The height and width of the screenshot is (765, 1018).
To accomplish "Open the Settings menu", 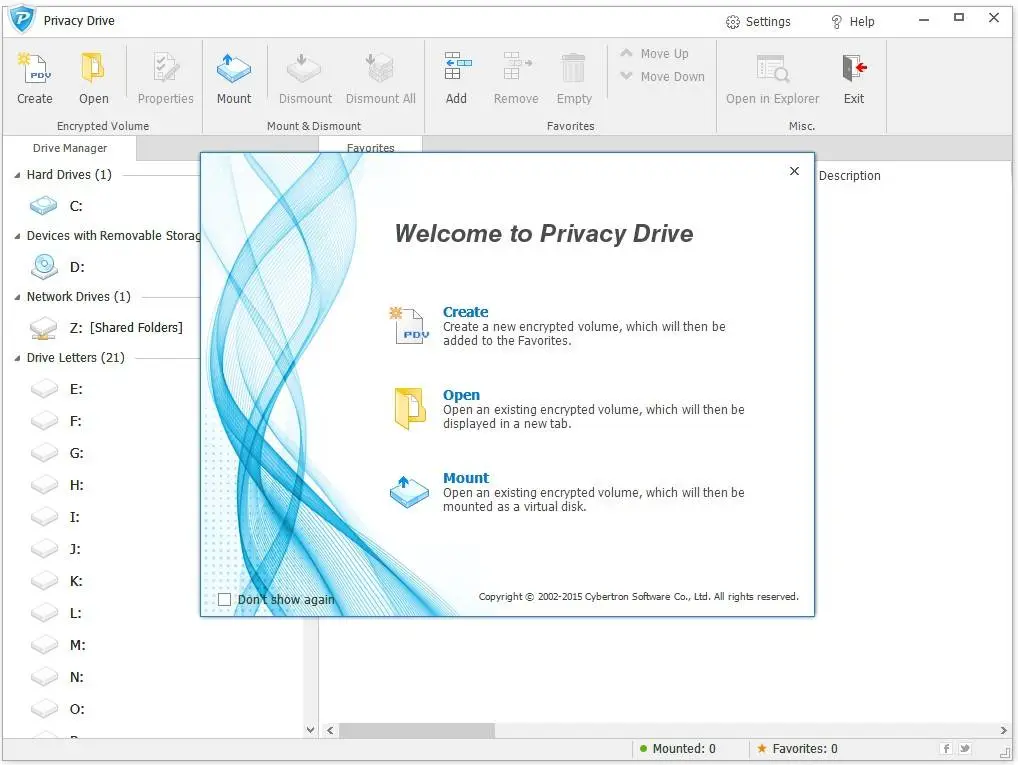I will 758,21.
